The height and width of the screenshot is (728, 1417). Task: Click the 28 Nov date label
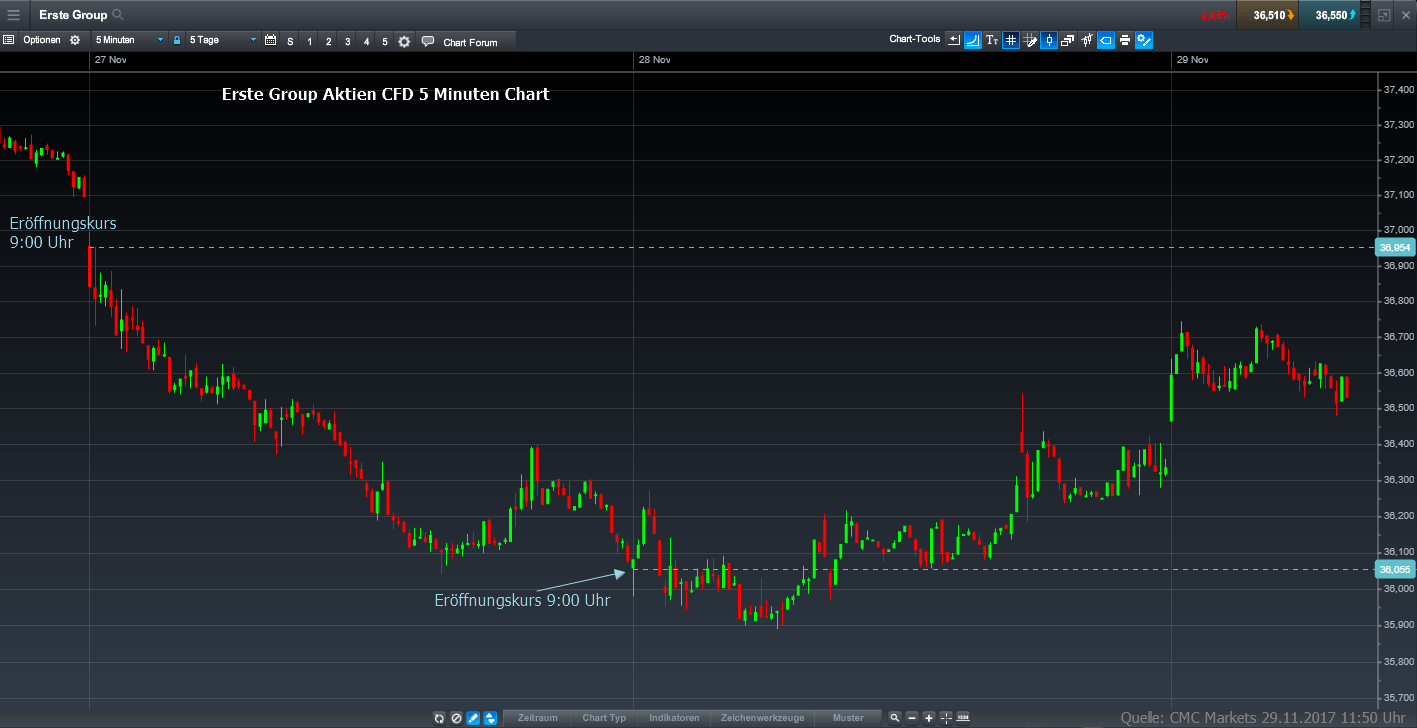coord(654,60)
